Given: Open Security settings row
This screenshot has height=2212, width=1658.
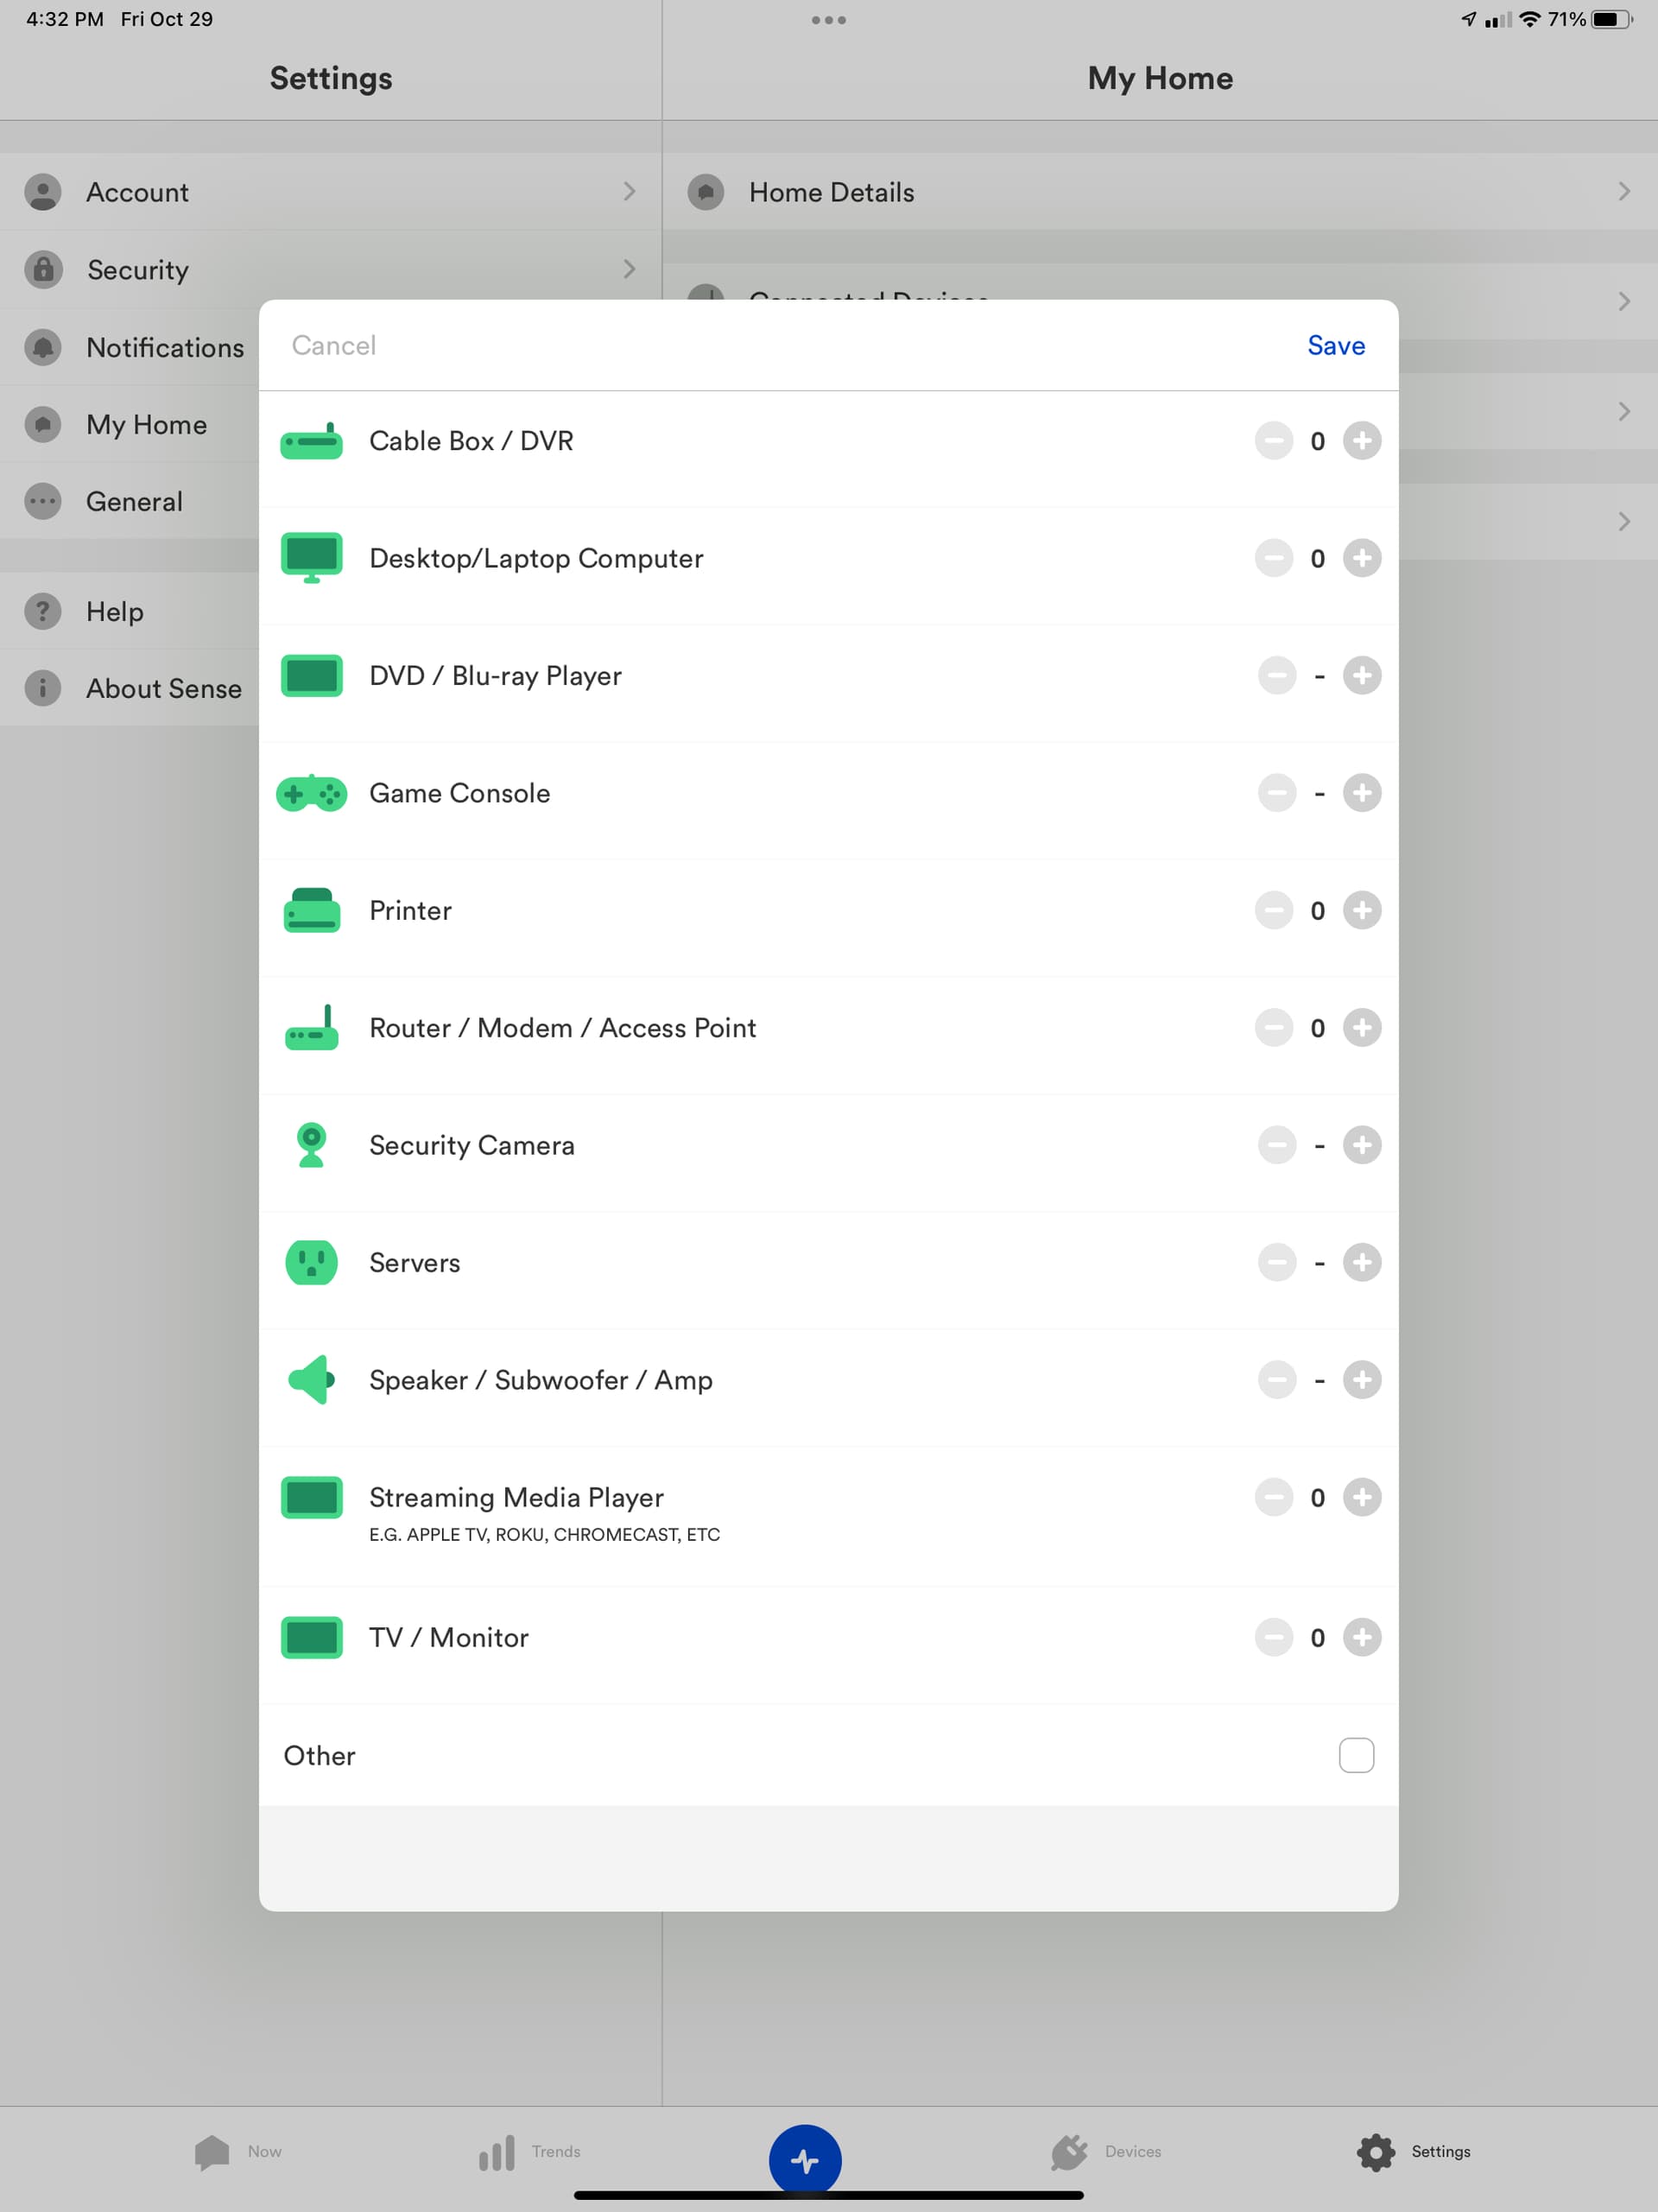Looking at the screenshot, I should pyautogui.click(x=330, y=269).
